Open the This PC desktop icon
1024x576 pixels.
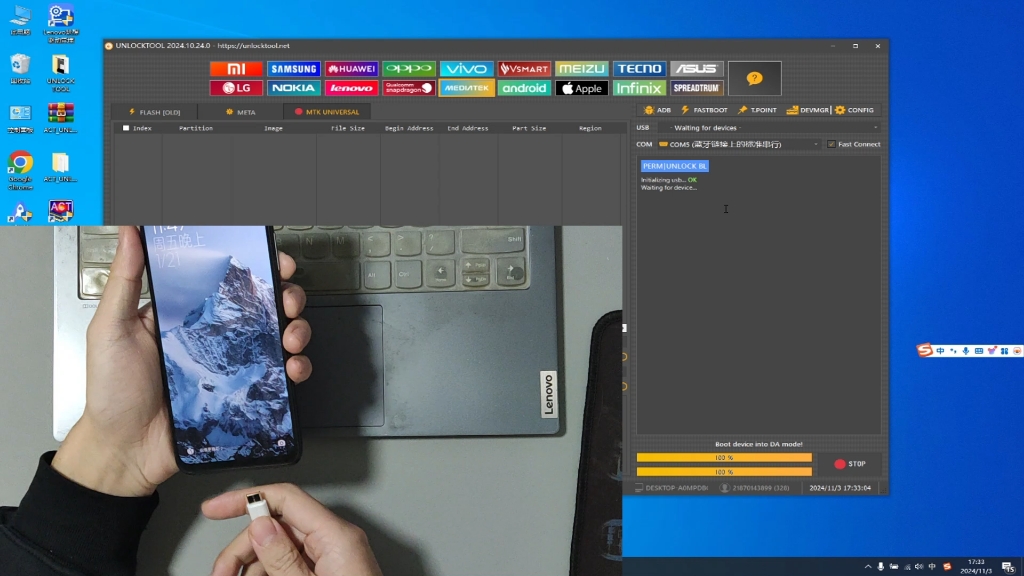[20, 20]
